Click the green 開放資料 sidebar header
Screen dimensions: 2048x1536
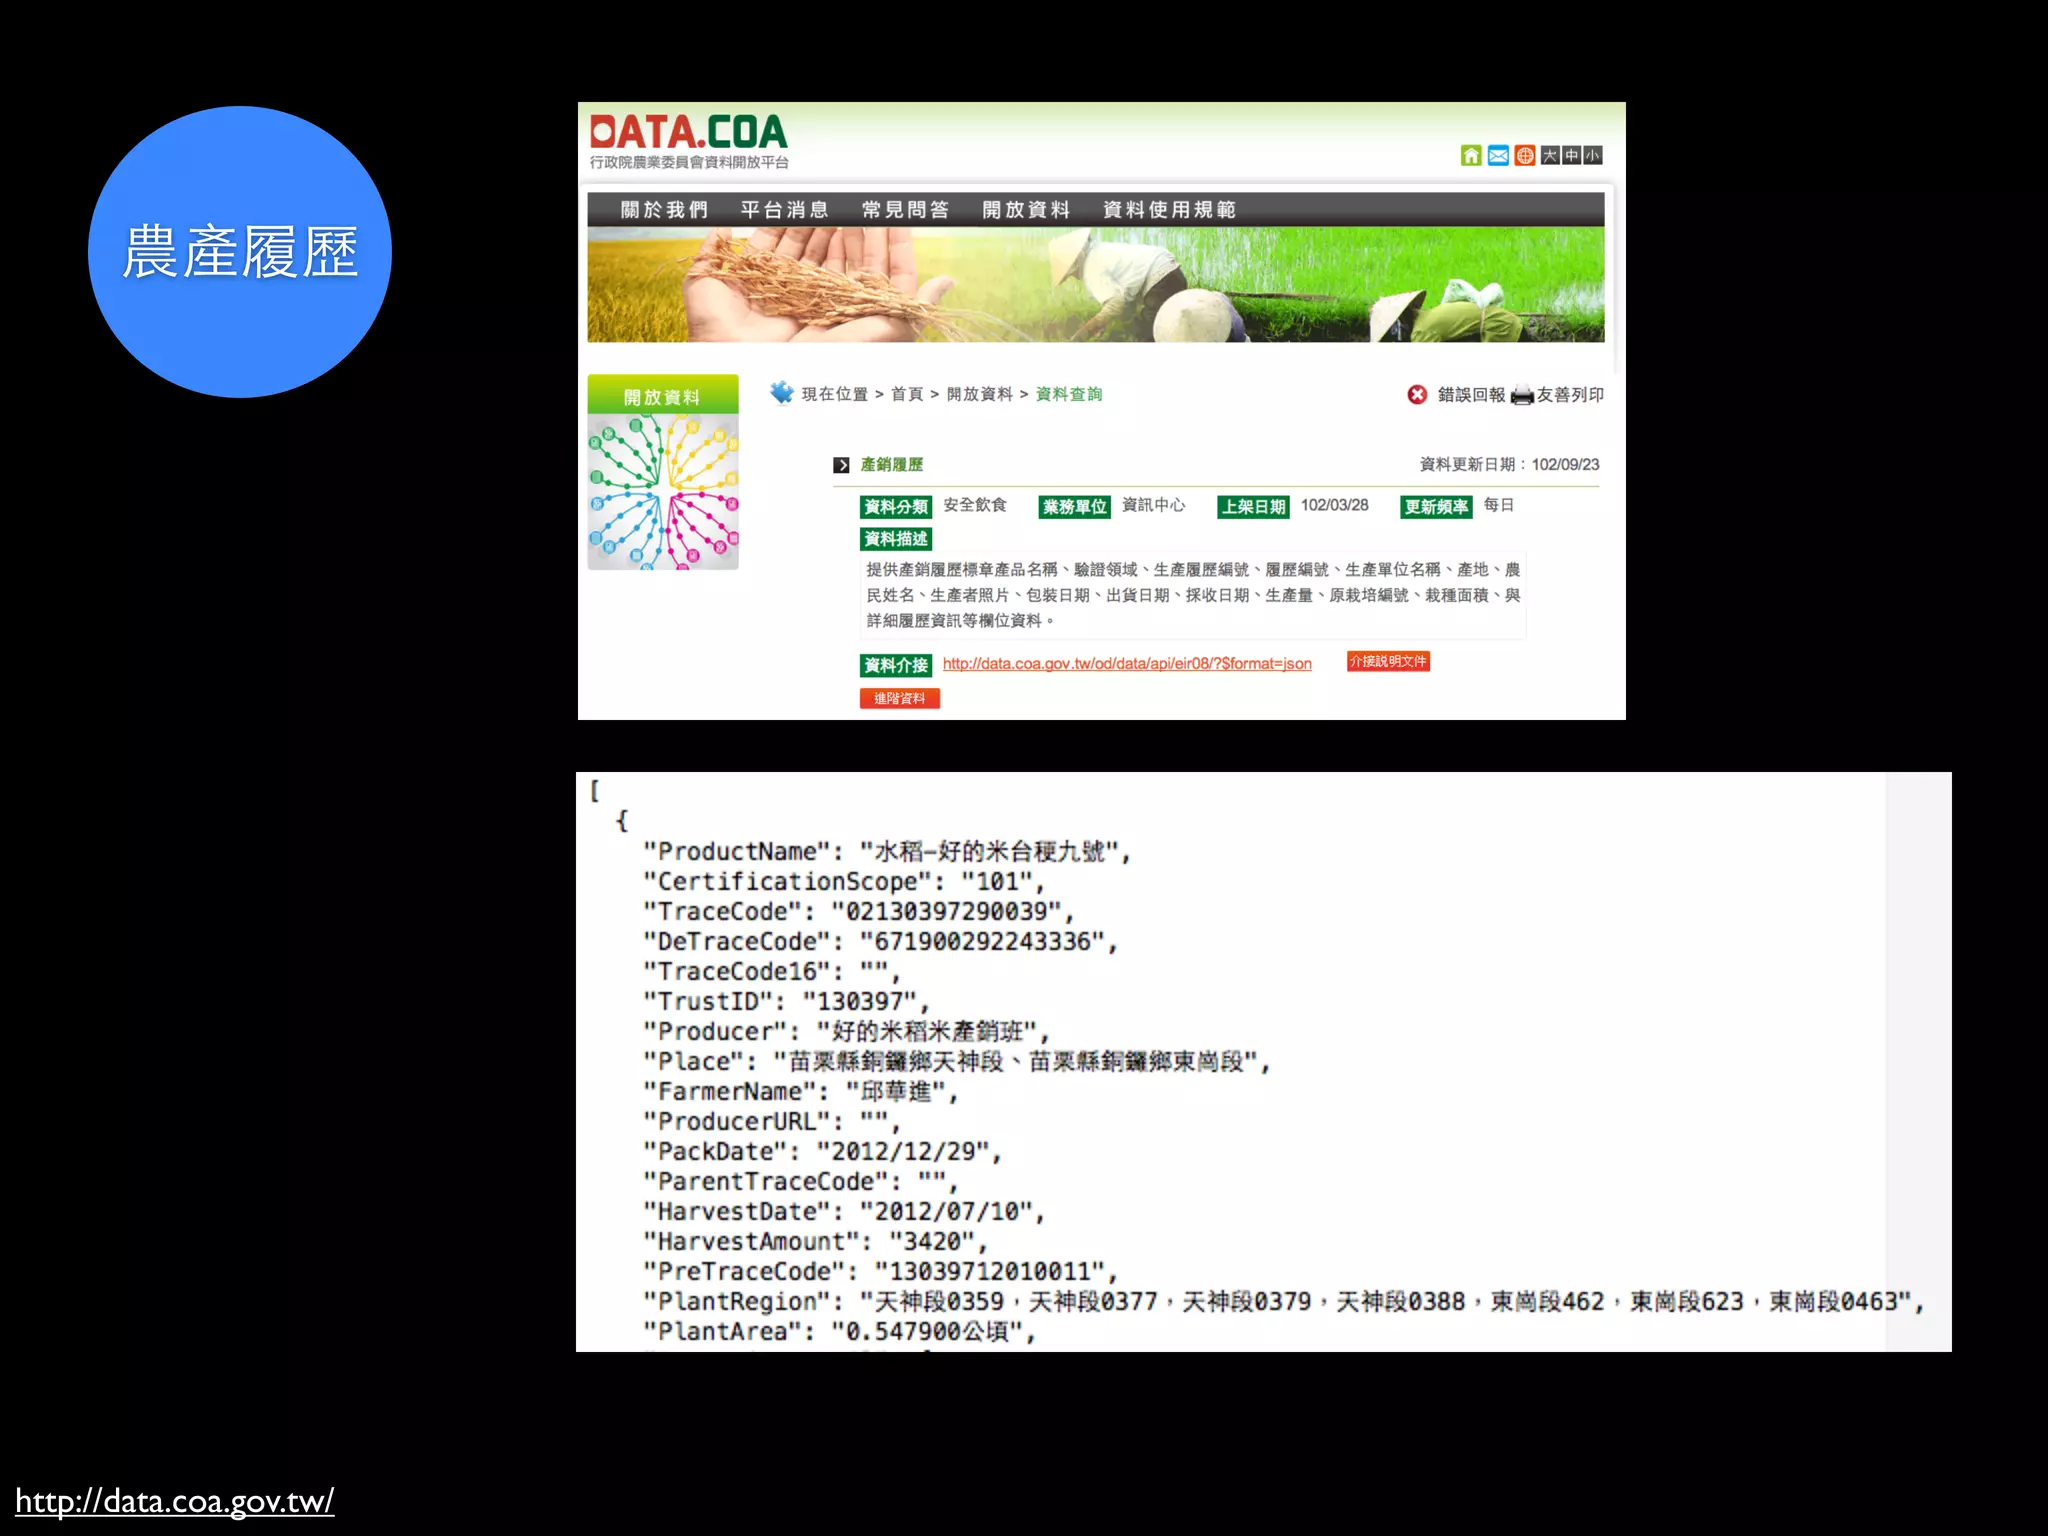(x=663, y=396)
